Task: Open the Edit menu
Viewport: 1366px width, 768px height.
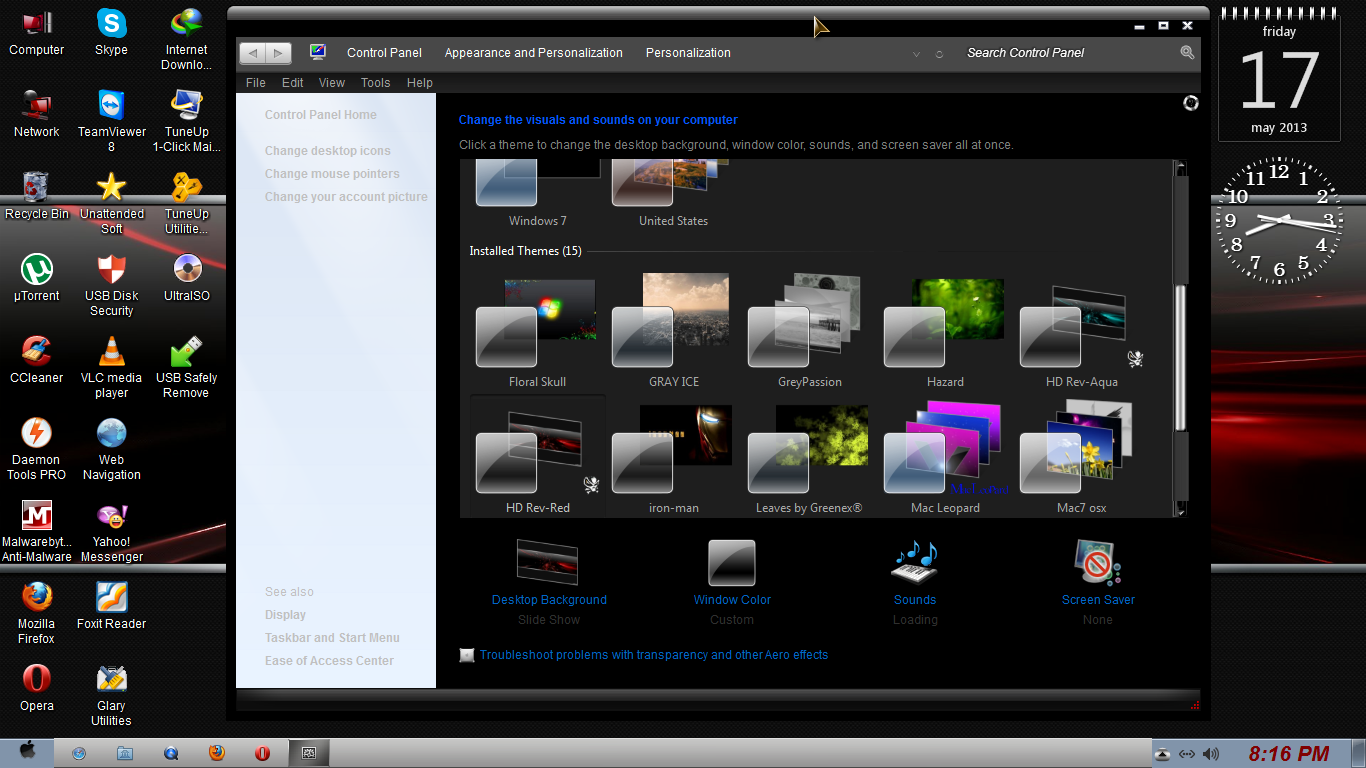Action: click(x=292, y=83)
